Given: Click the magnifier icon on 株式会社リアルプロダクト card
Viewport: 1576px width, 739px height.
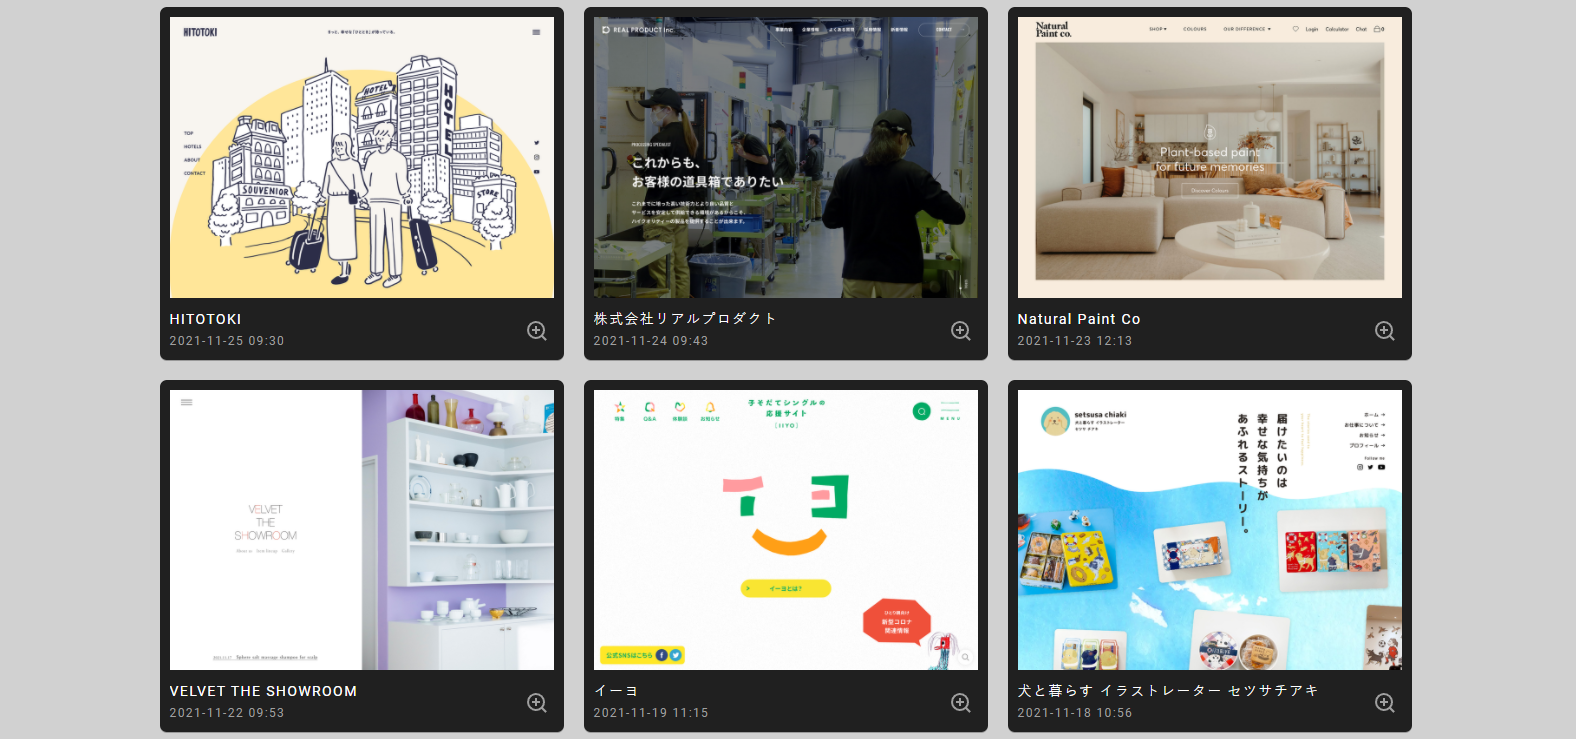Looking at the screenshot, I should (961, 331).
